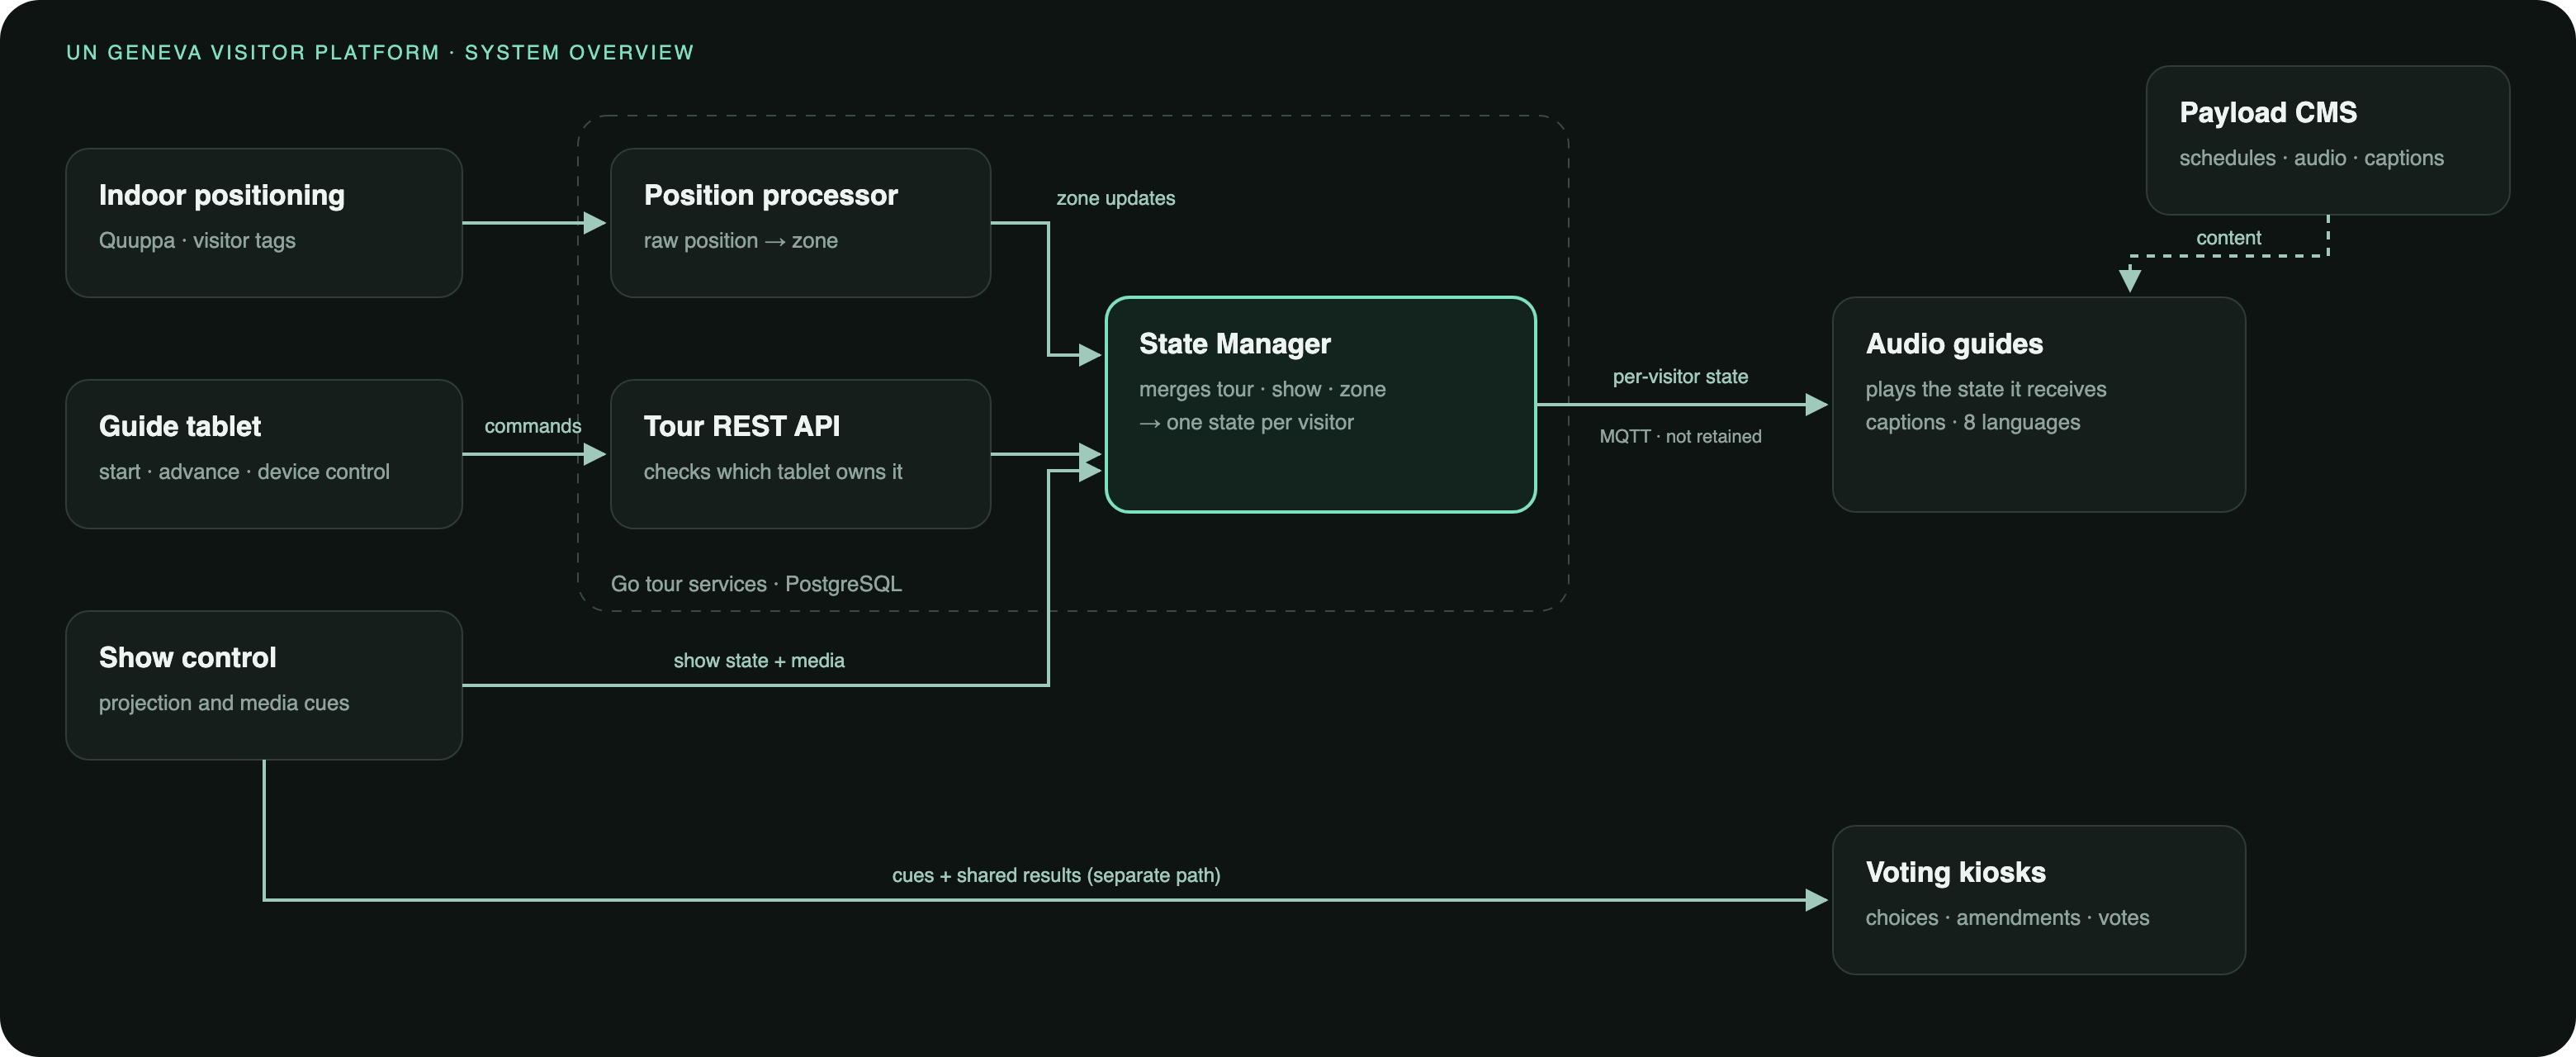
Task: Select the Payload CMS box
Action: (x=2327, y=140)
